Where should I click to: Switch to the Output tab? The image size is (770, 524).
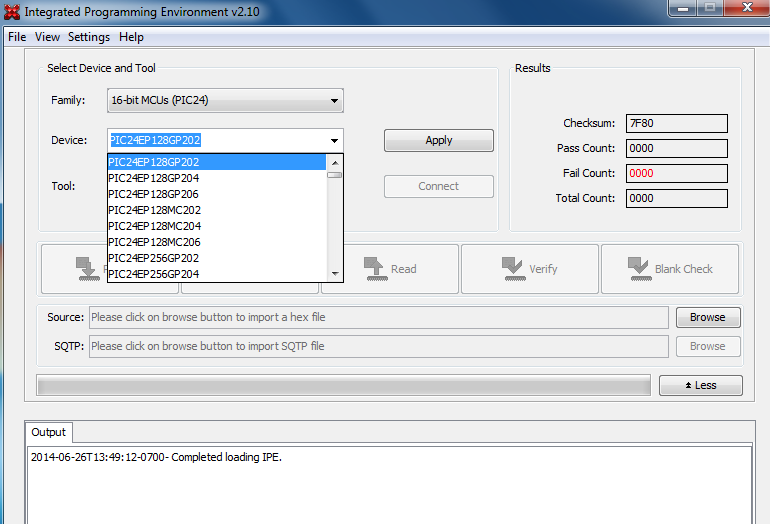coord(48,432)
